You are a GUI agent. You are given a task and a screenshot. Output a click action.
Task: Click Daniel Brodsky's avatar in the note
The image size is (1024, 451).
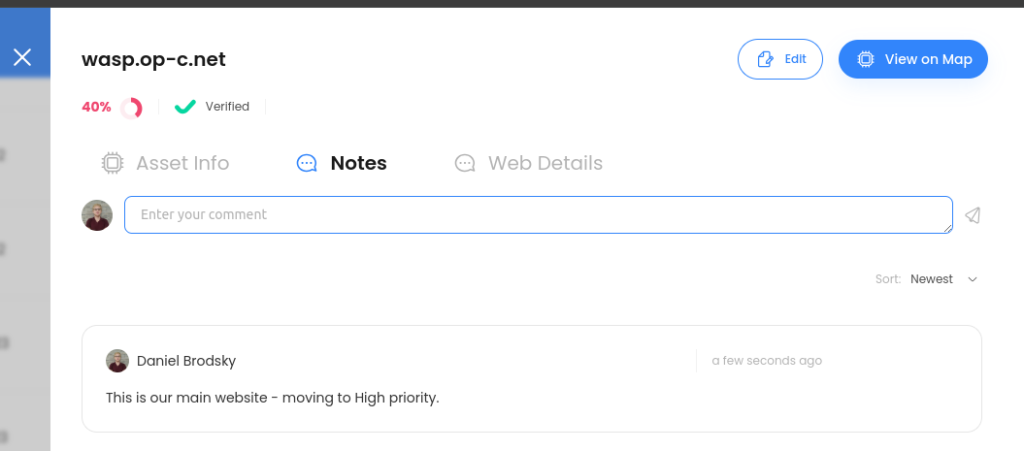pyautogui.click(x=117, y=361)
